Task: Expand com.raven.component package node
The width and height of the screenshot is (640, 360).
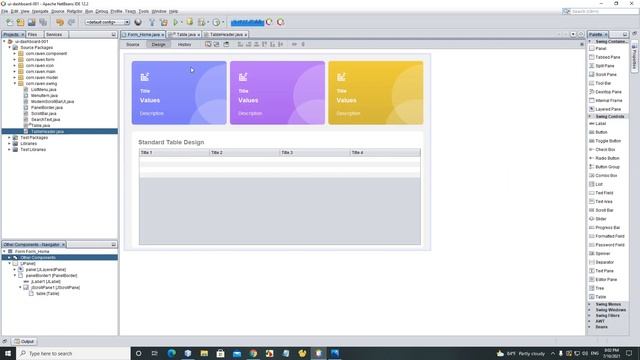Action: point(15,53)
